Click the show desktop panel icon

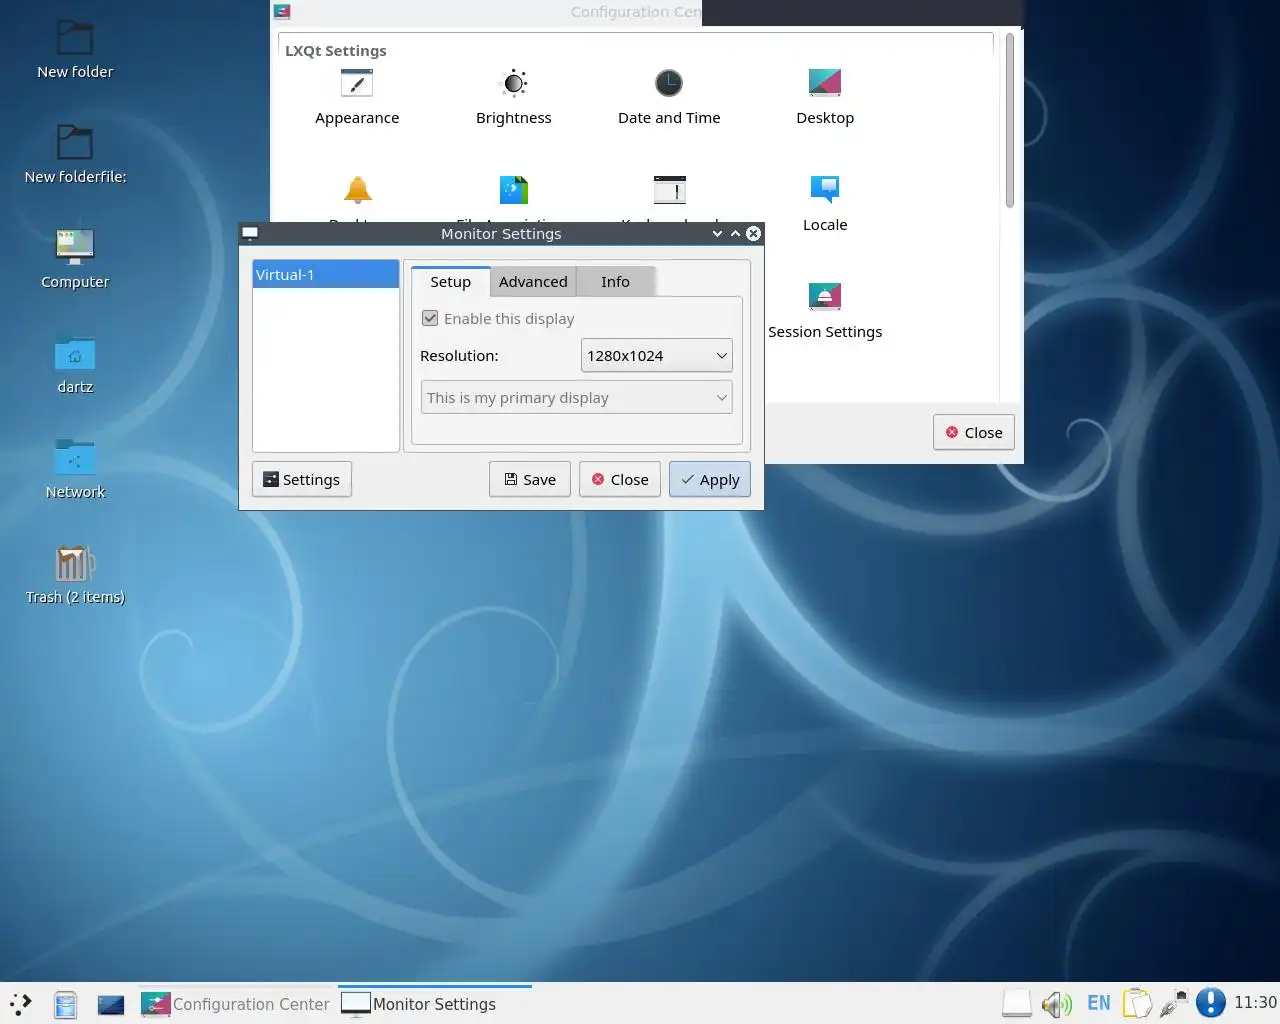point(110,1004)
